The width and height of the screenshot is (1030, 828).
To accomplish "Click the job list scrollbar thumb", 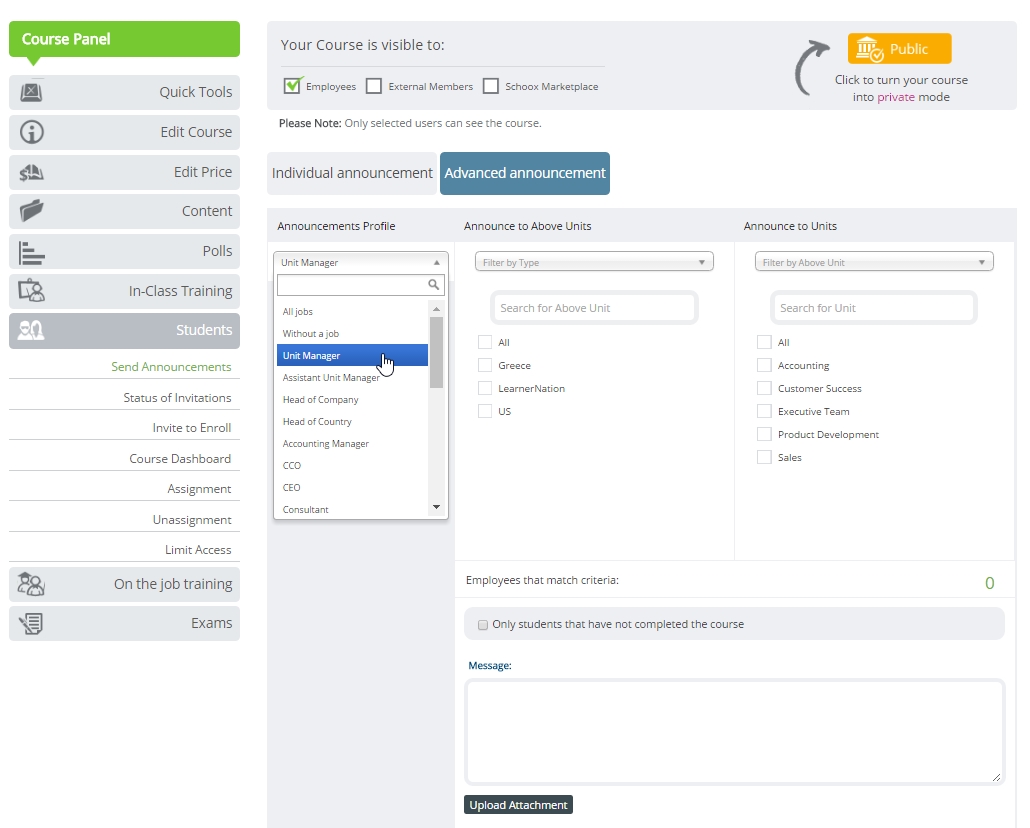I will point(436,352).
